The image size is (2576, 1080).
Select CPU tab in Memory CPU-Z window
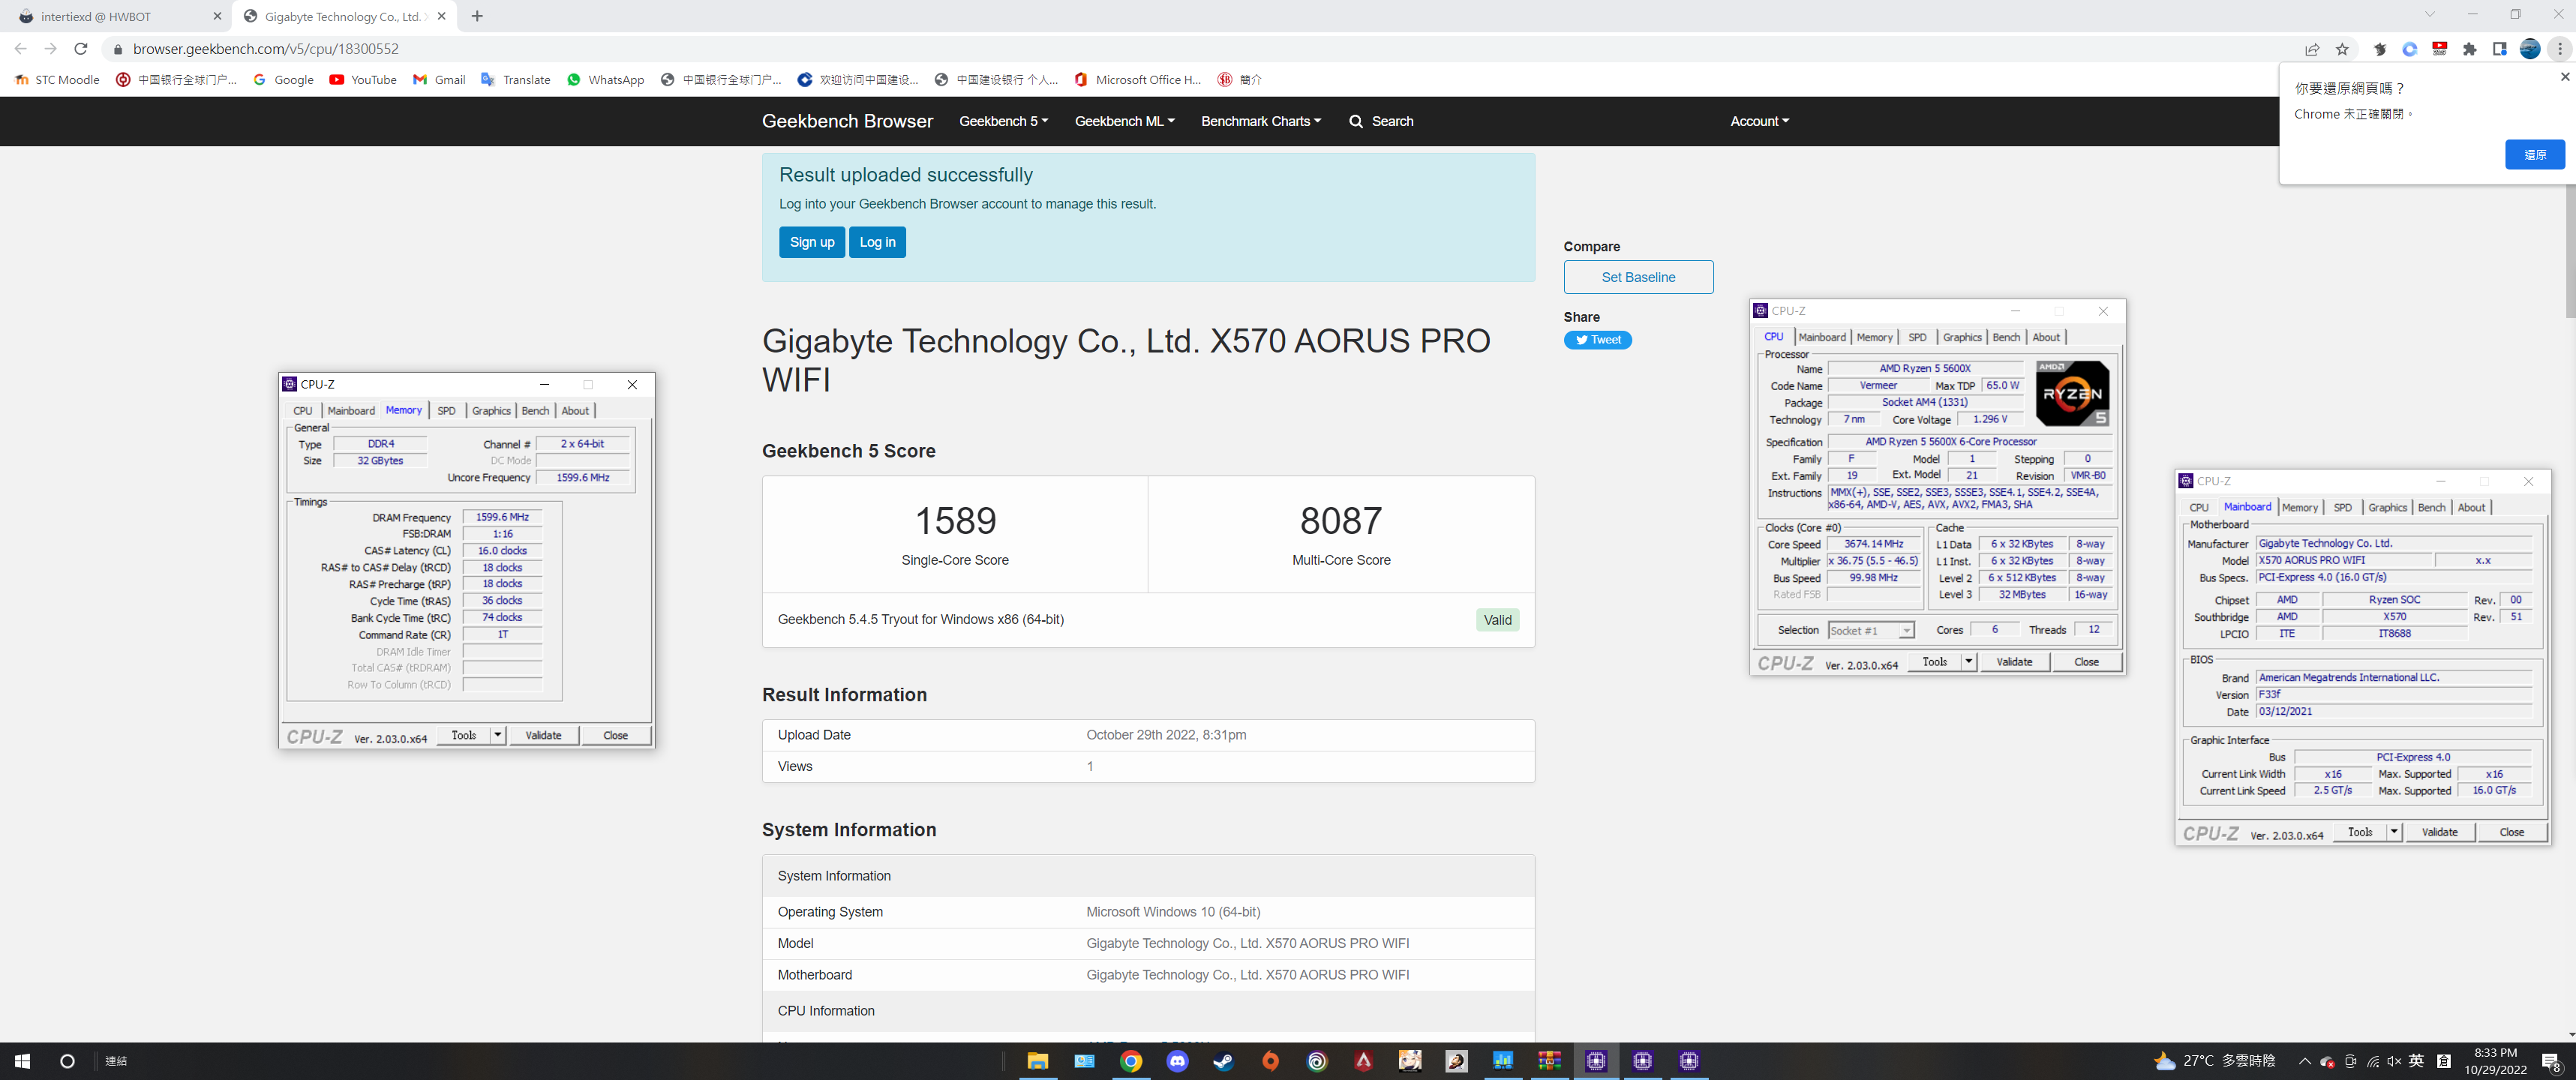click(303, 411)
